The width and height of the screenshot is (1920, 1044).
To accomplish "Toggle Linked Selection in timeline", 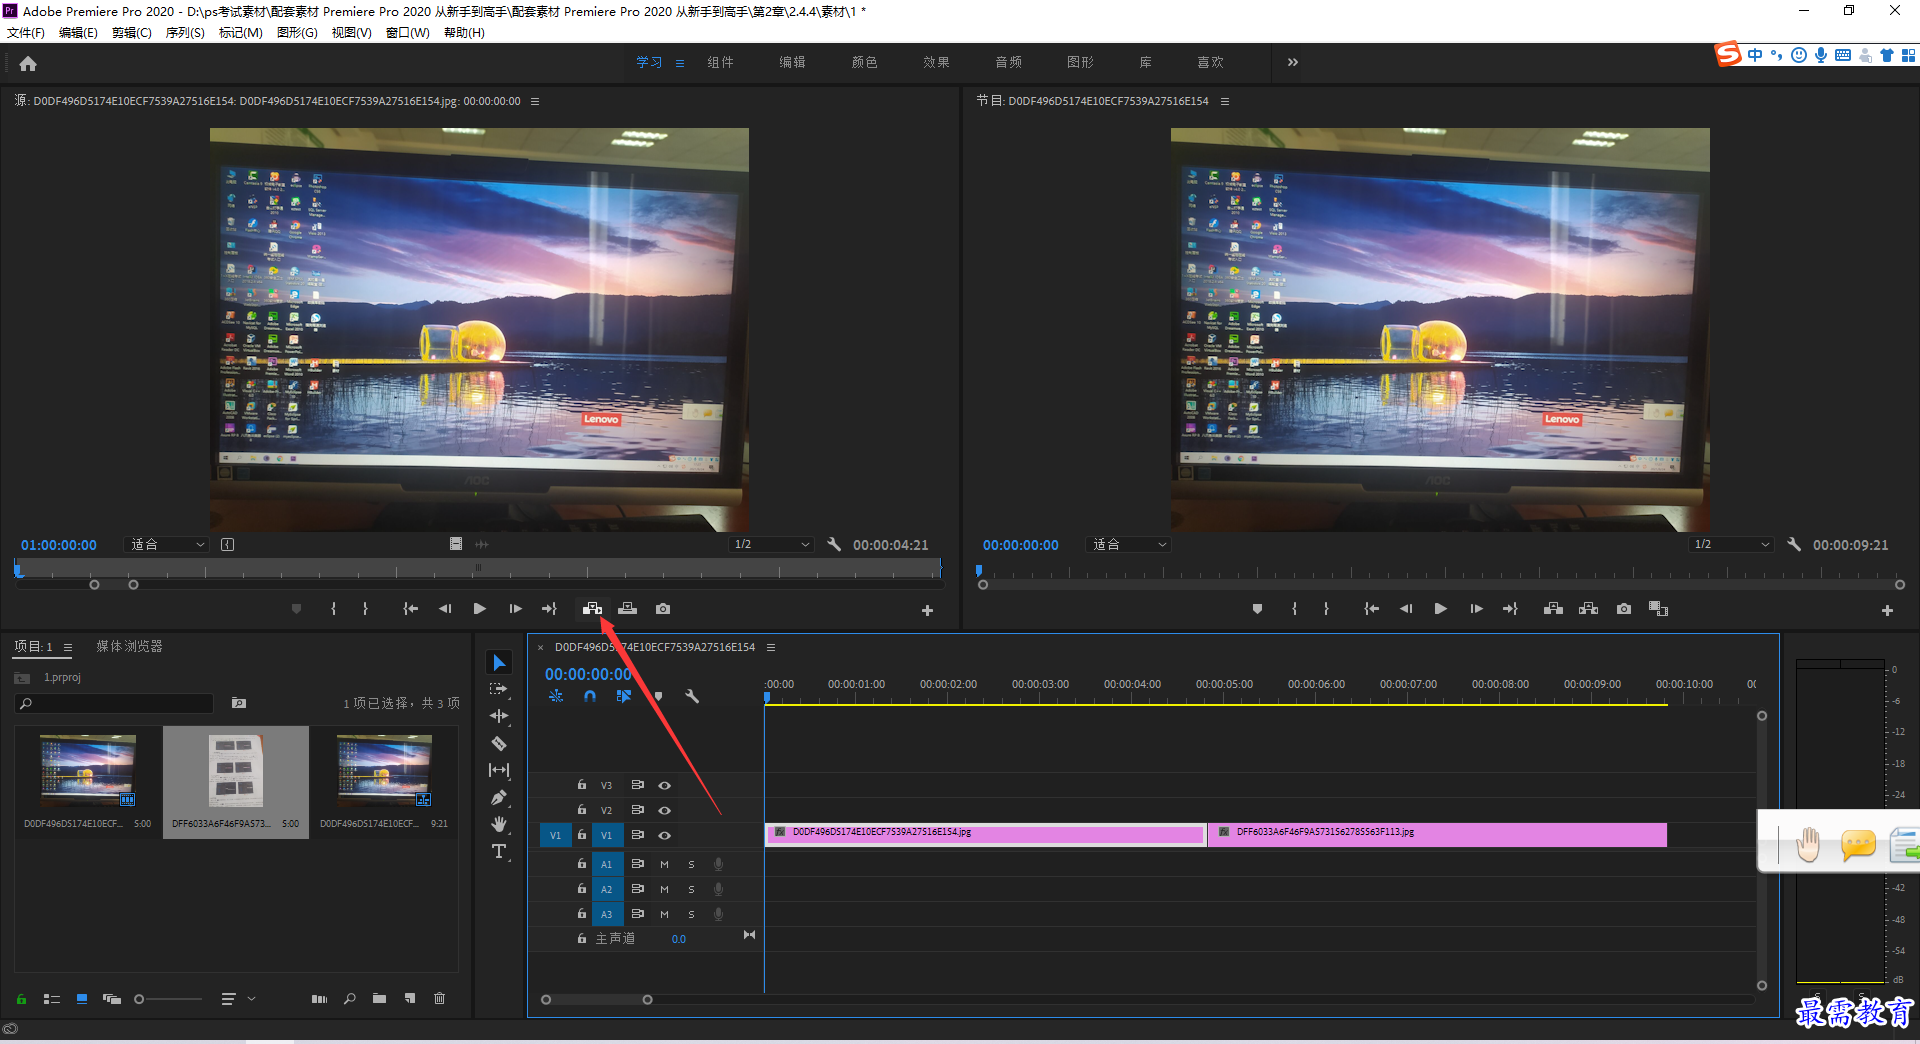I will pos(624,696).
